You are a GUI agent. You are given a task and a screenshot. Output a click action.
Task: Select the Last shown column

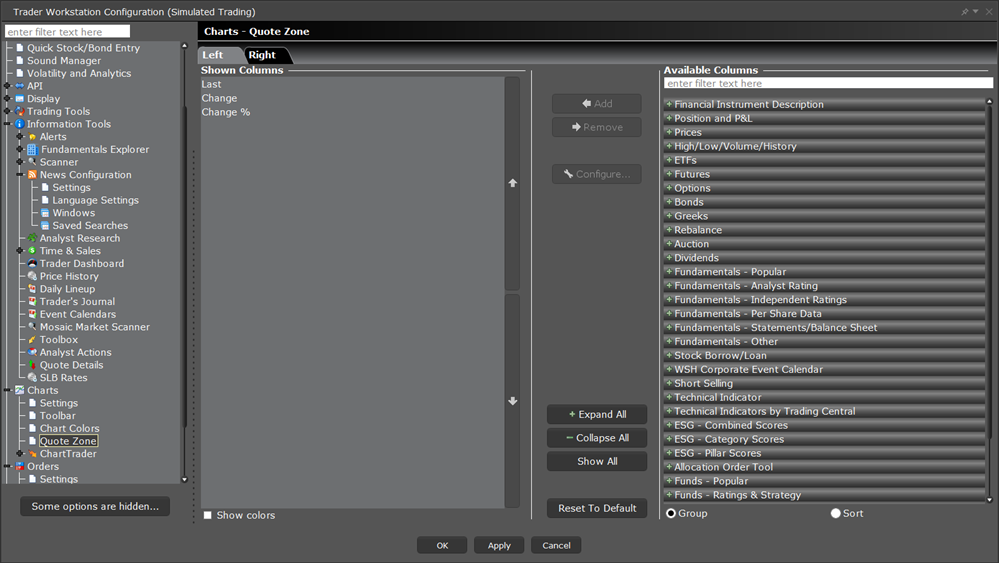(352, 84)
